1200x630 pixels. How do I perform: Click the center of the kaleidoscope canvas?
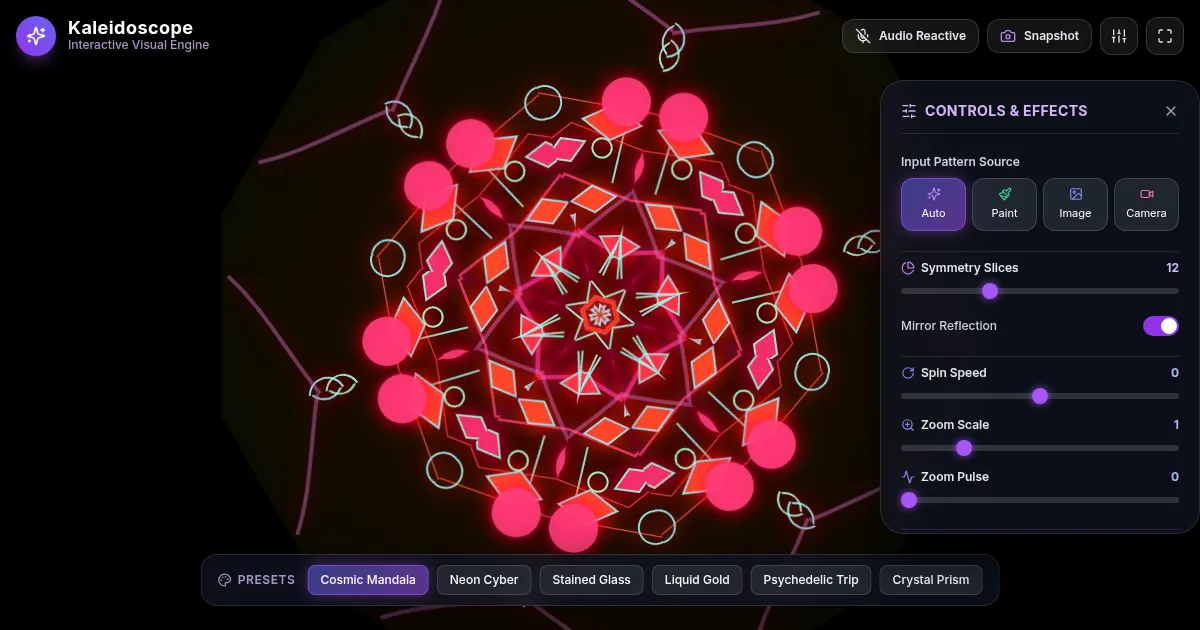coord(600,316)
